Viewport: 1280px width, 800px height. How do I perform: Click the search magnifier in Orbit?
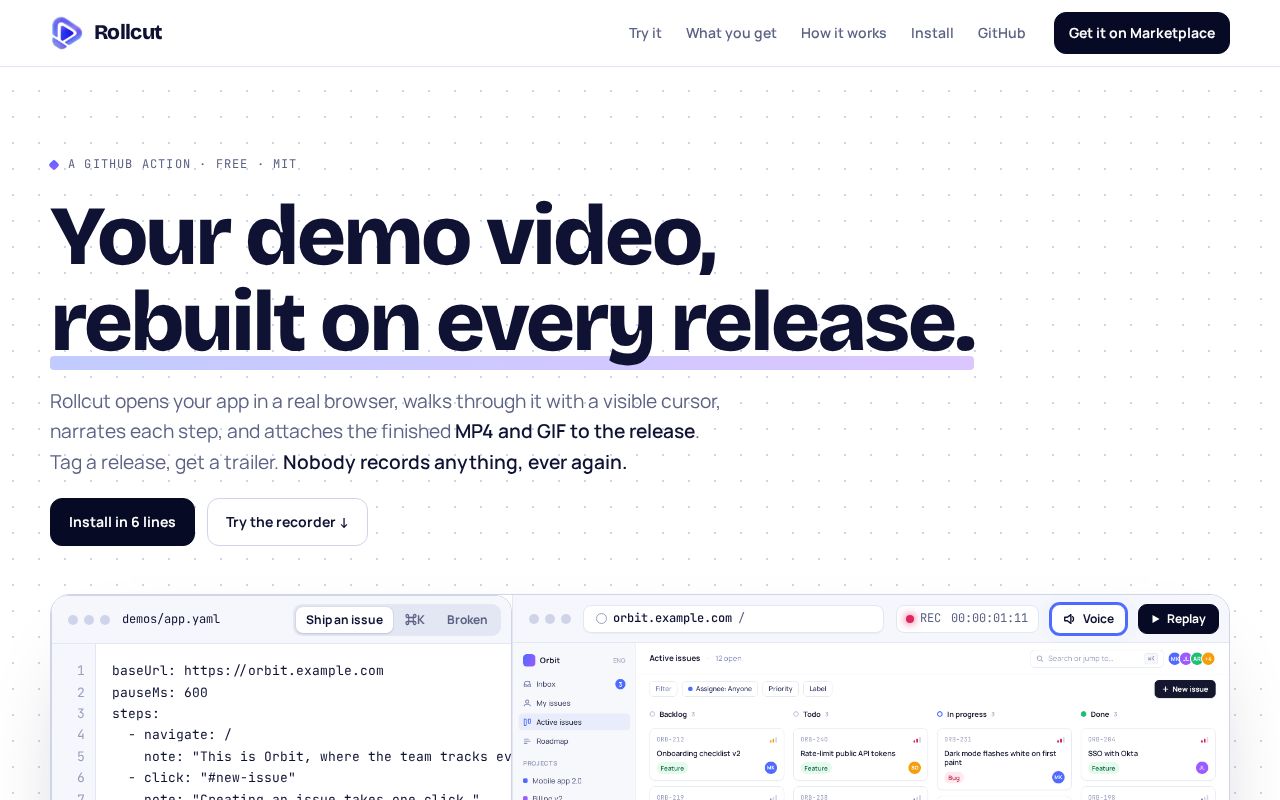[x=1041, y=659]
